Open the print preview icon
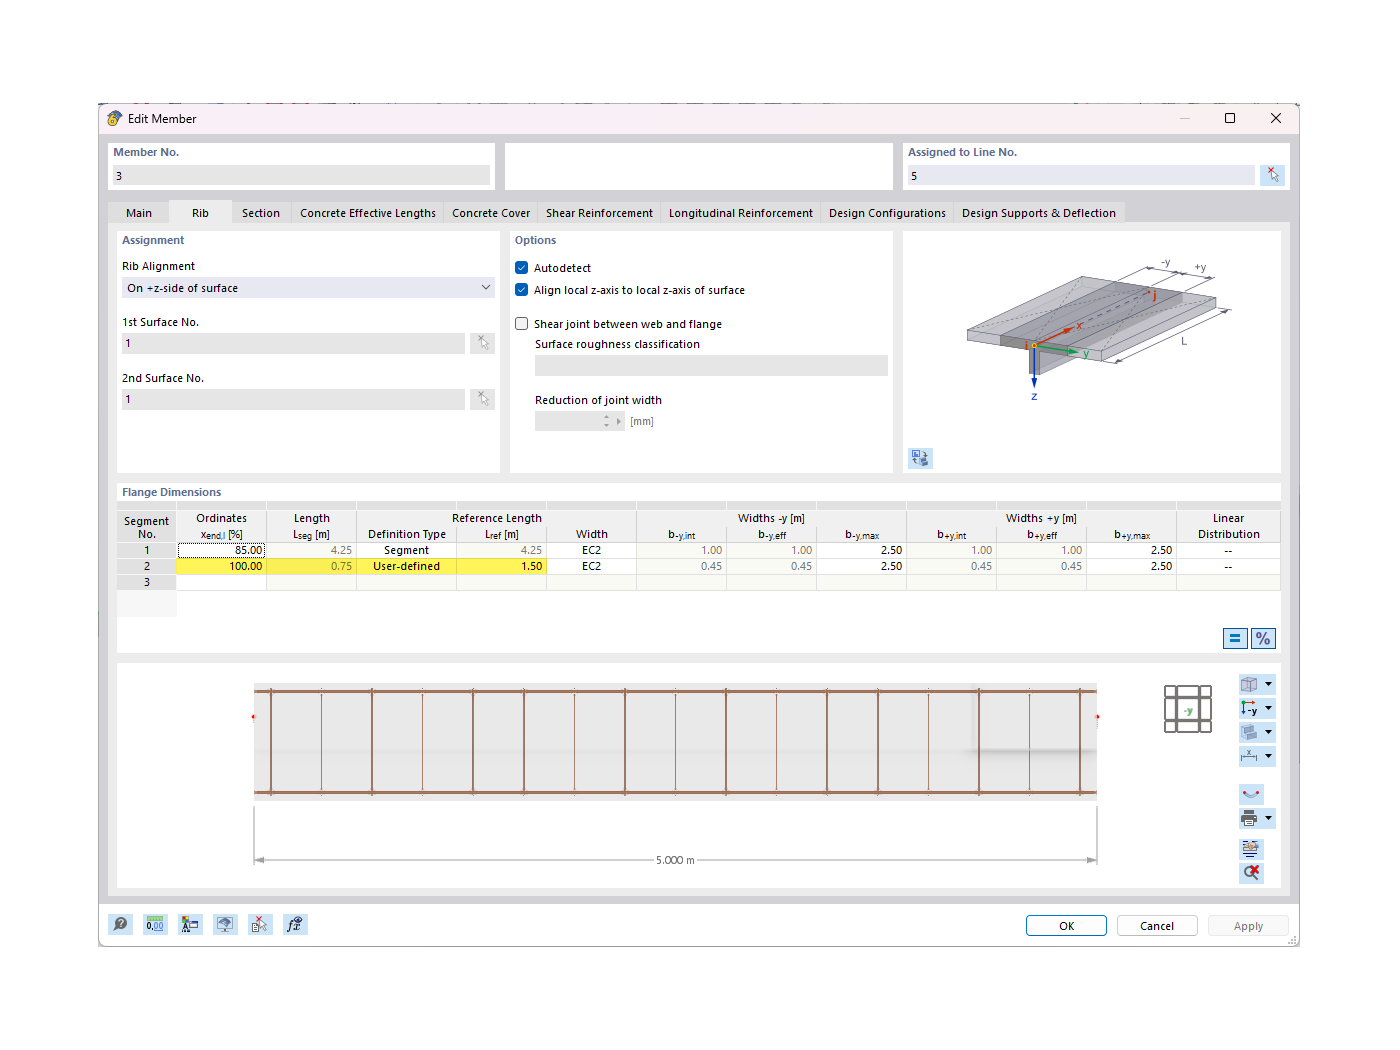The image size is (1400, 1050). (1250, 848)
